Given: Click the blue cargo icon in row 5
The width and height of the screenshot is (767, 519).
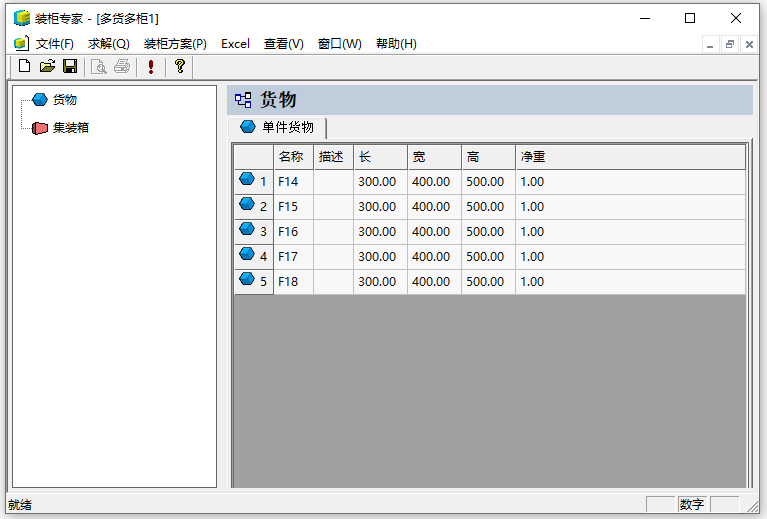Looking at the screenshot, I should pos(247,279).
